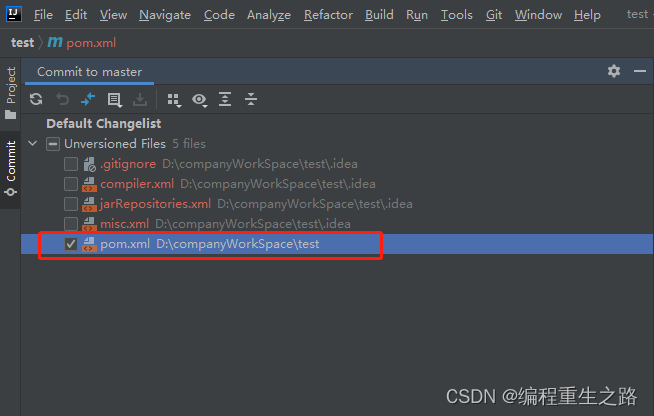The width and height of the screenshot is (654, 416).
Task: Click the Expand All icon
Action: click(225, 99)
